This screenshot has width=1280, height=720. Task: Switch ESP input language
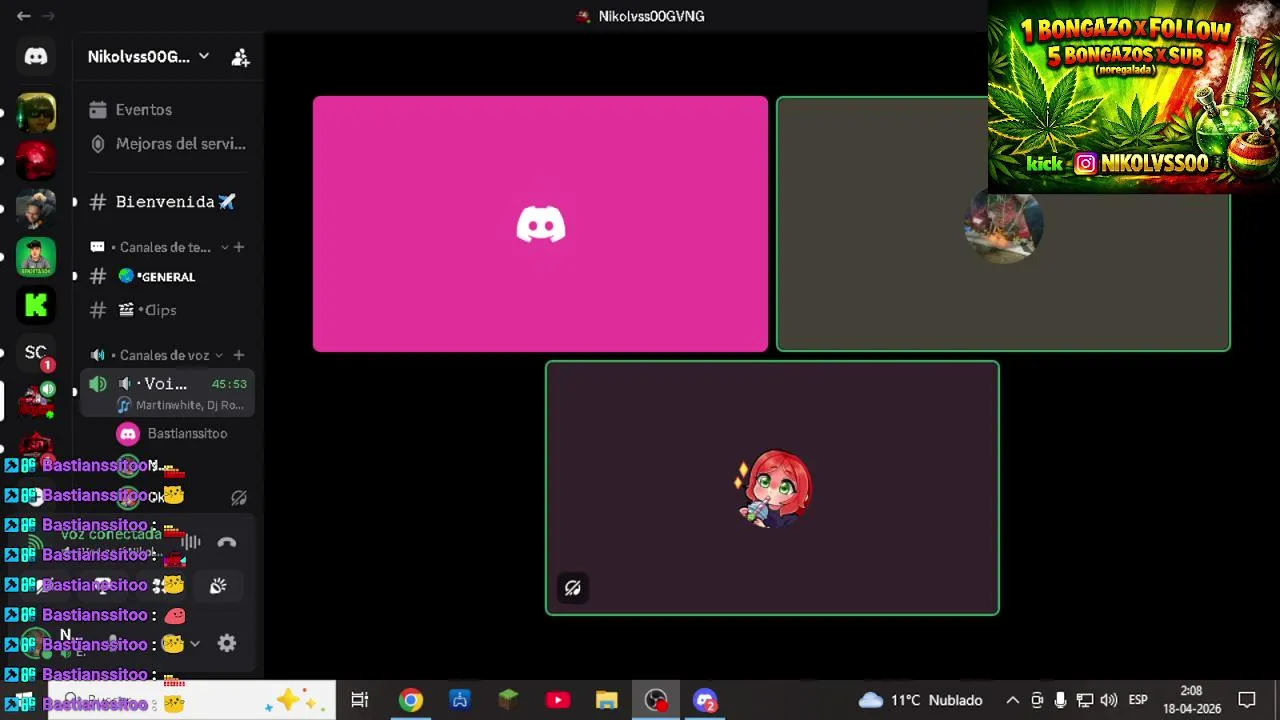coord(1138,700)
